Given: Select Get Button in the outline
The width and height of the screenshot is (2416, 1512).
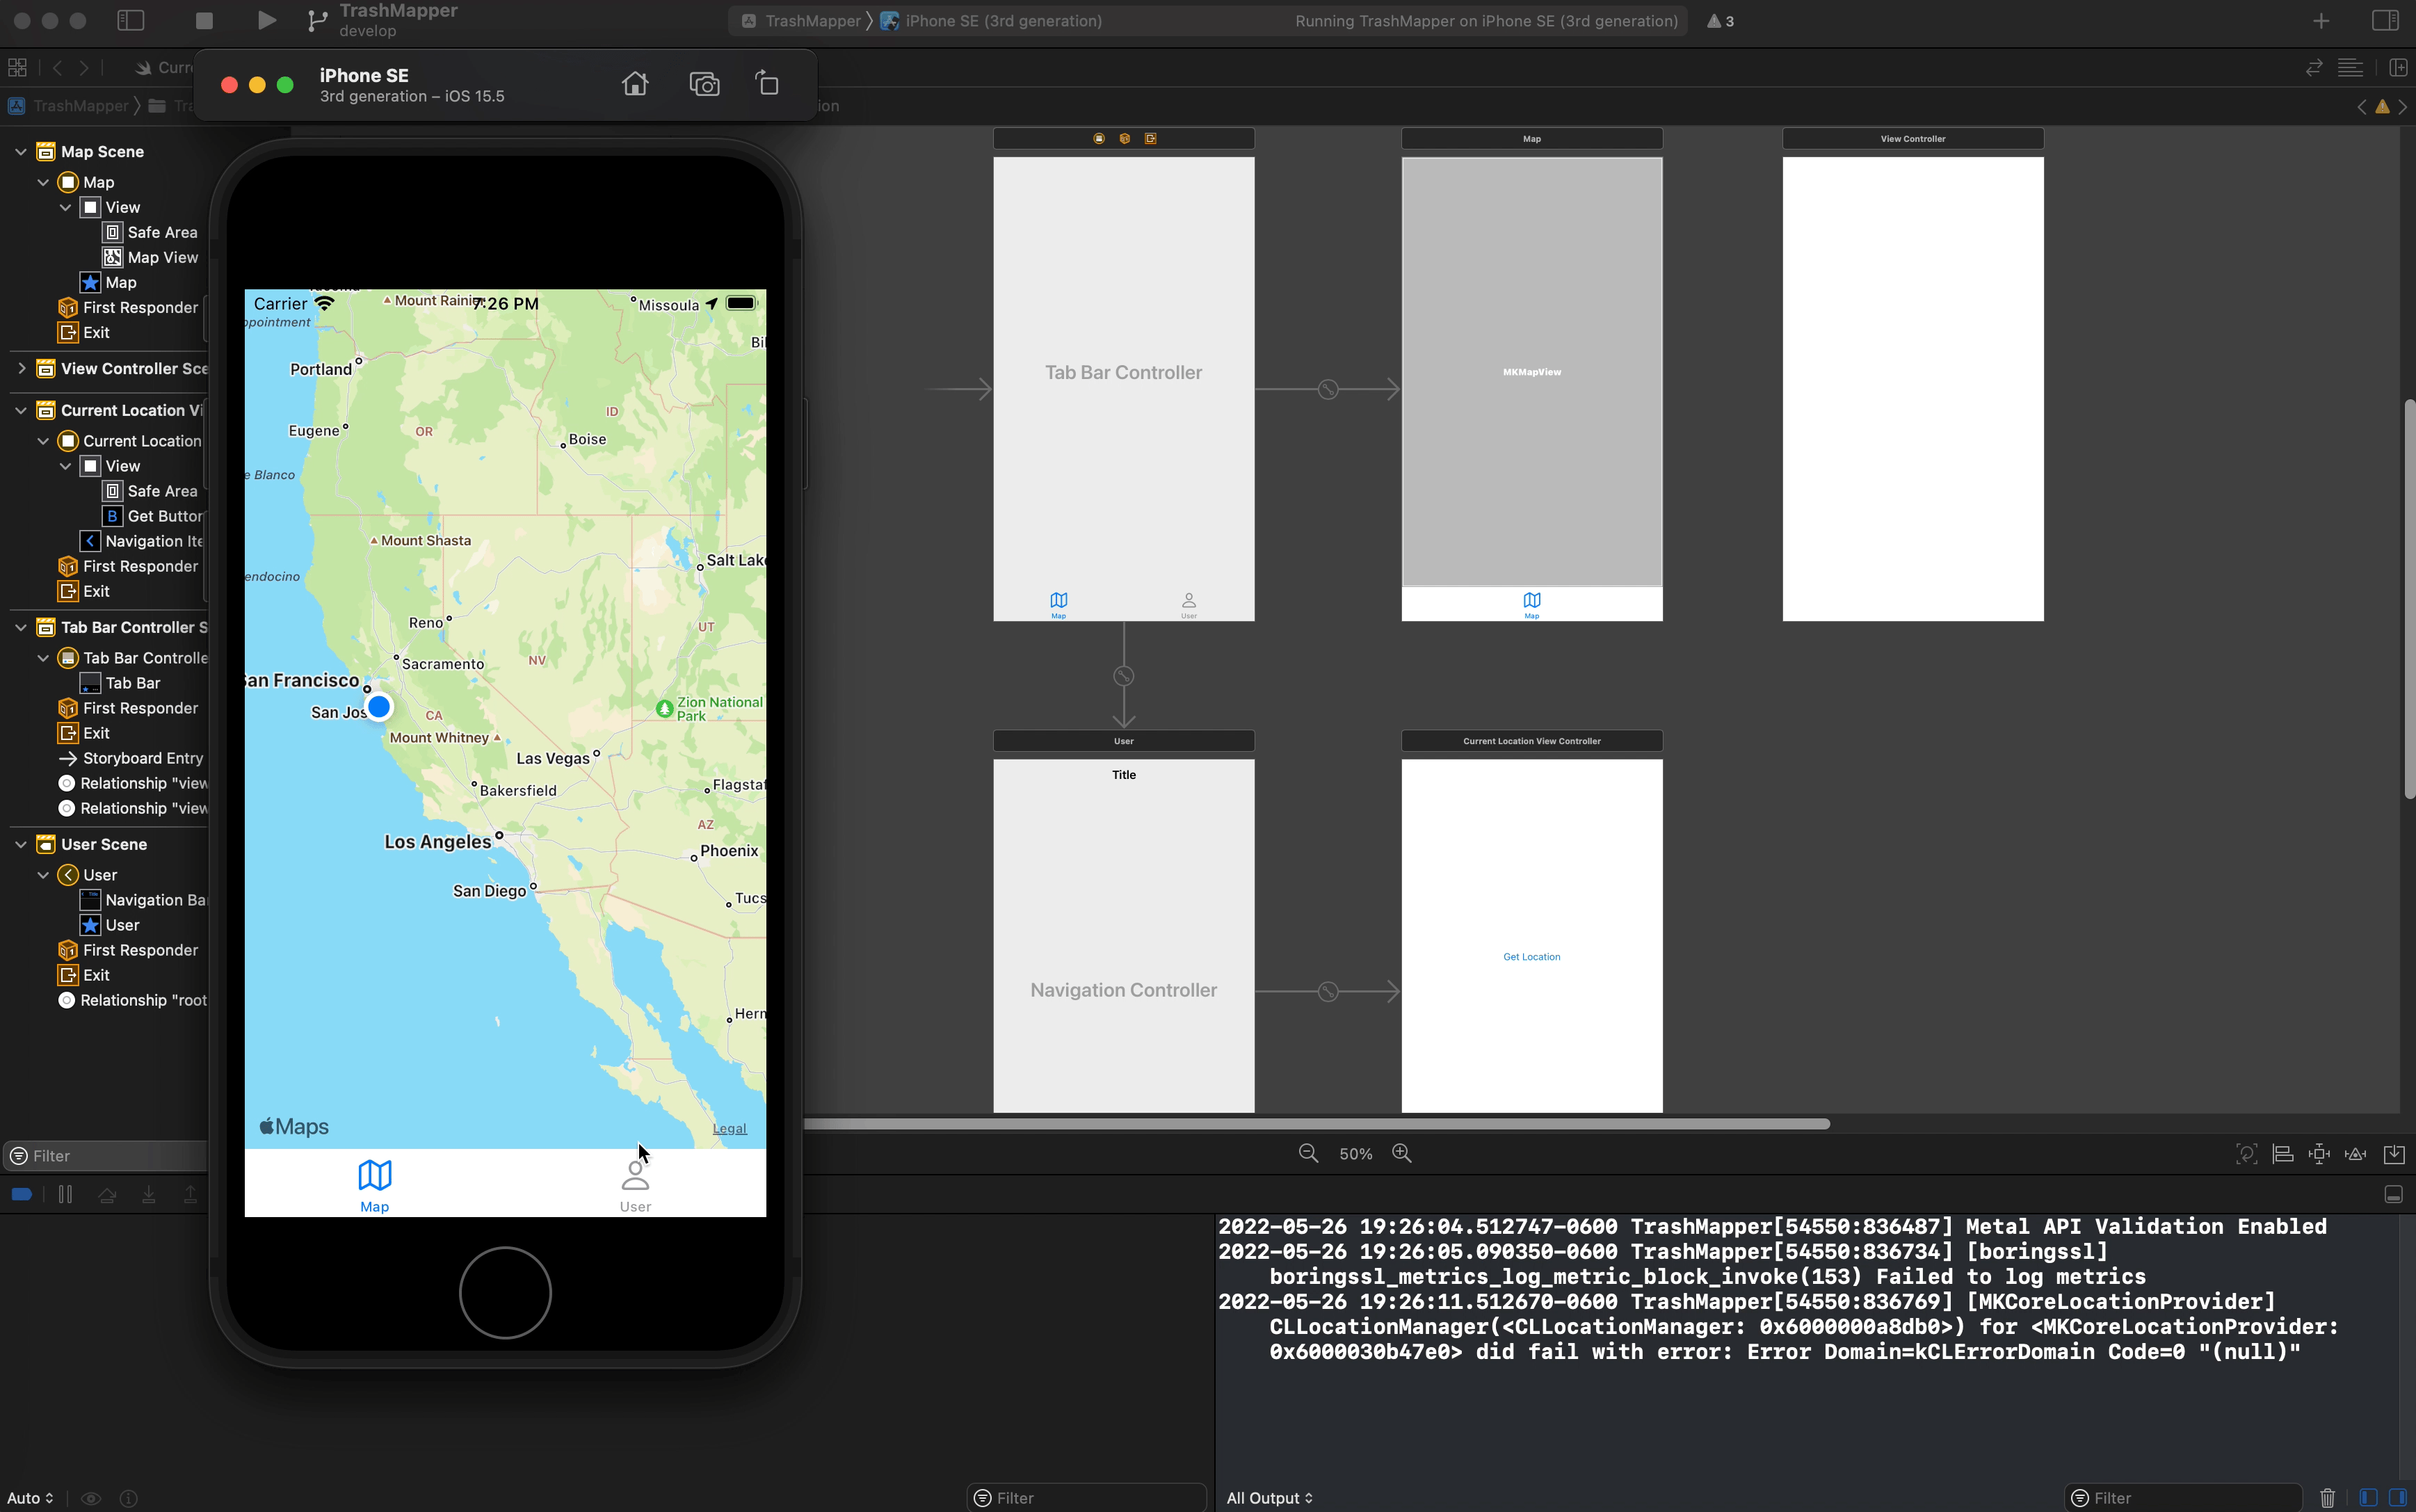Looking at the screenshot, I should pyautogui.click(x=154, y=516).
